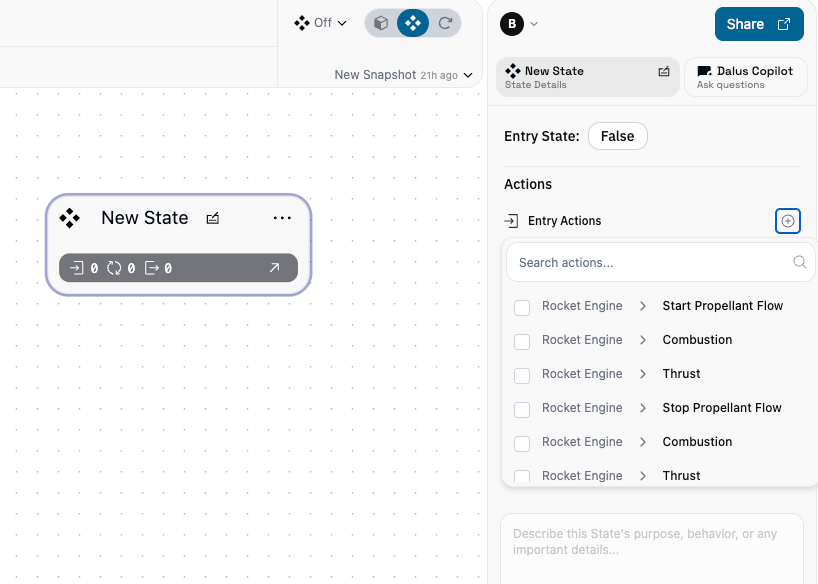Click the Entry Actions label
The image size is (818, 584).
pyautogui.click(x=564, y=221)
